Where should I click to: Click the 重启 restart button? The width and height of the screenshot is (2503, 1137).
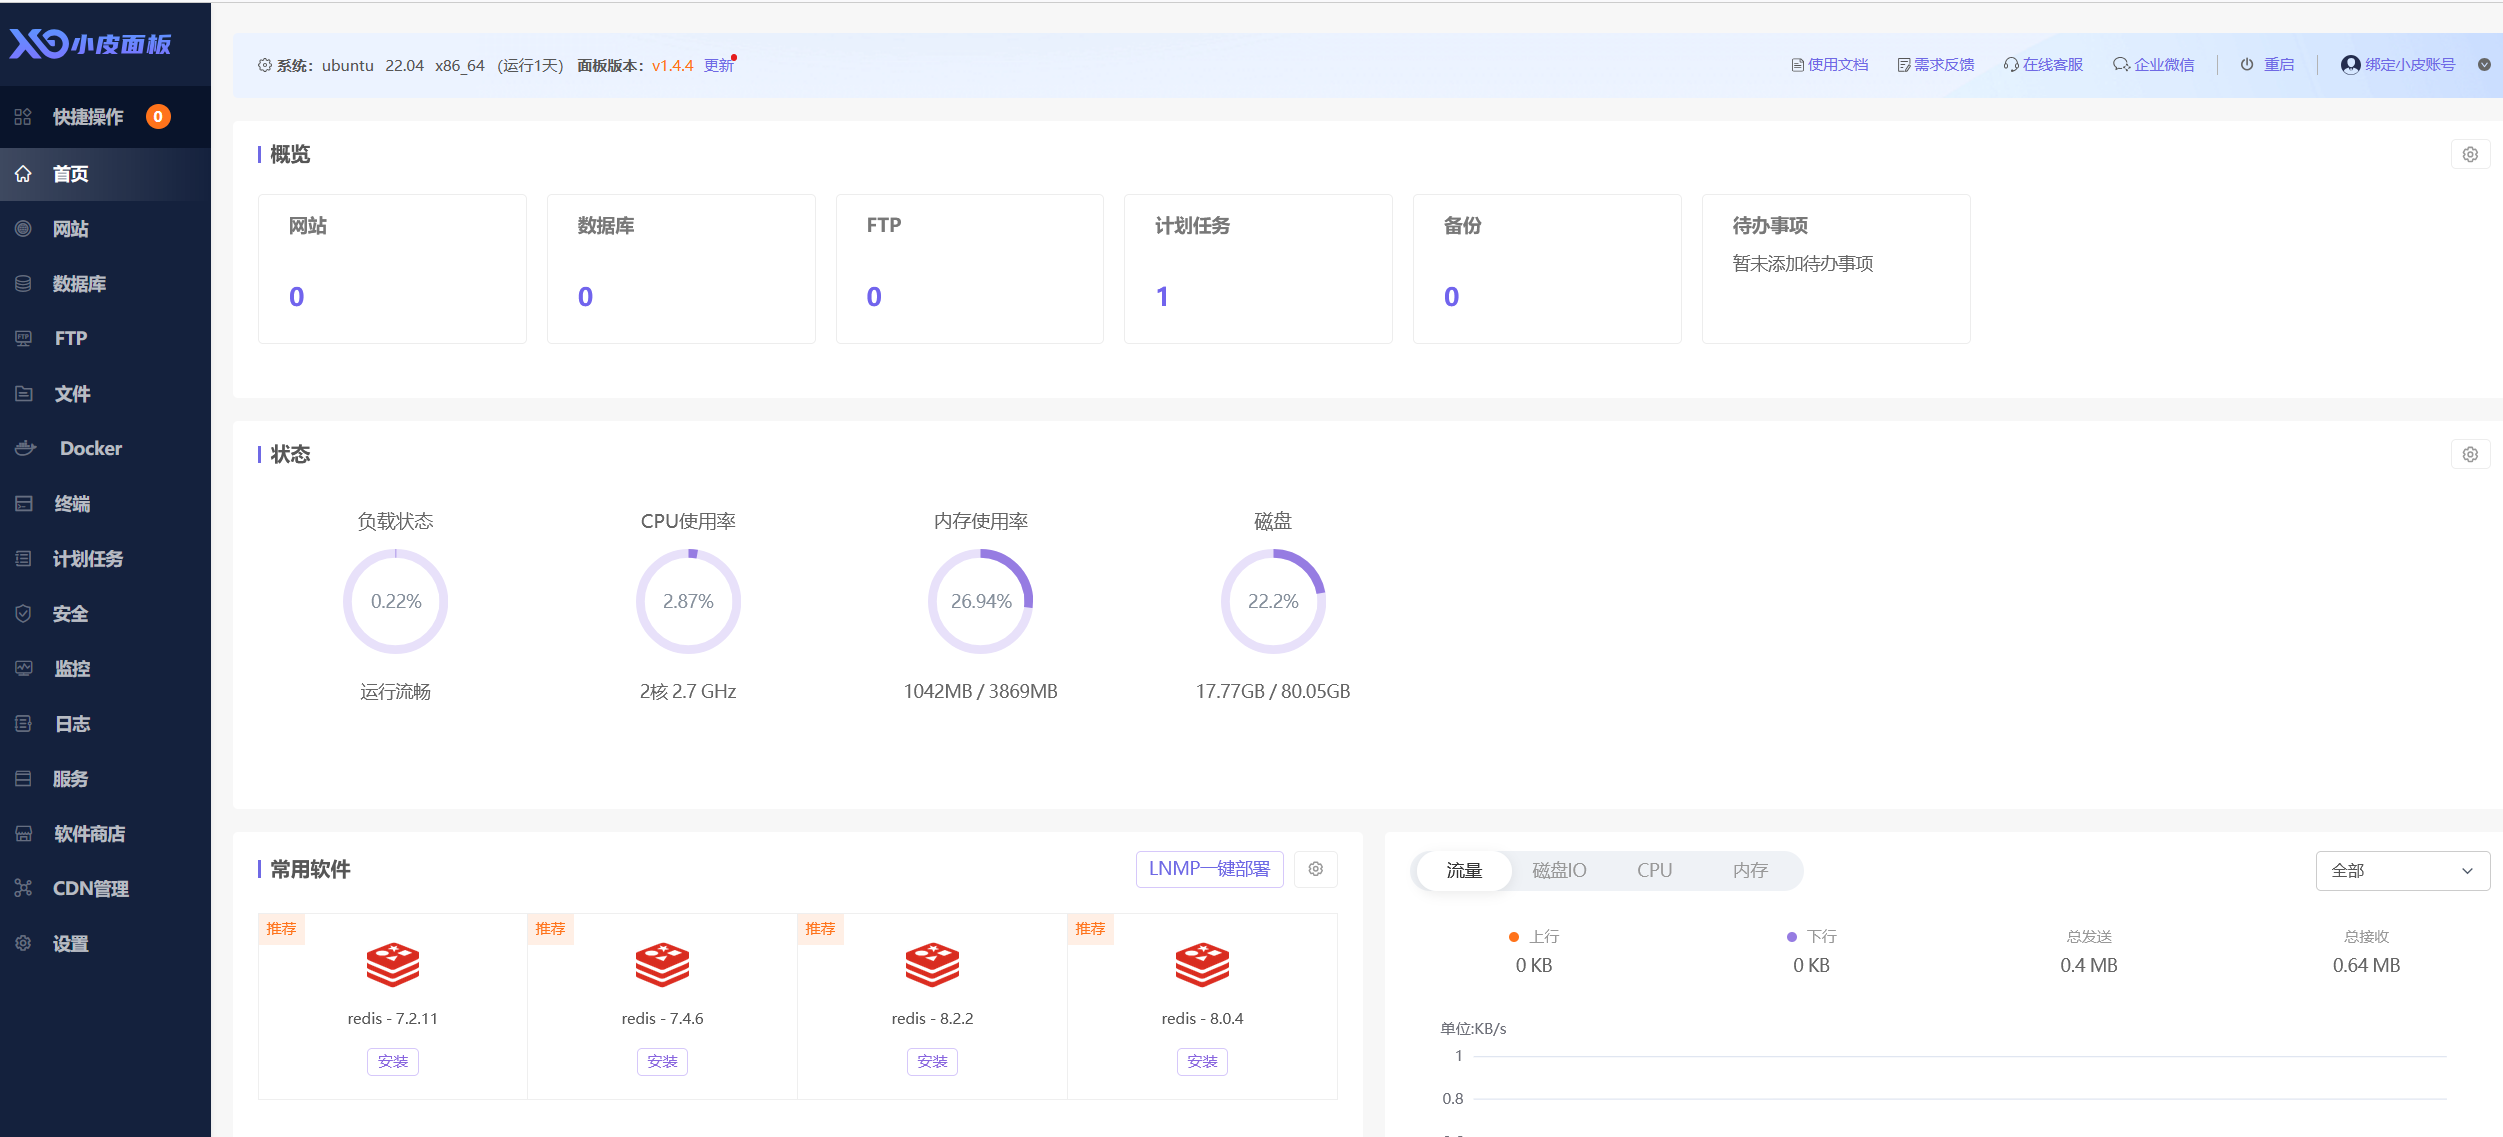click(x=2267, y=65)
